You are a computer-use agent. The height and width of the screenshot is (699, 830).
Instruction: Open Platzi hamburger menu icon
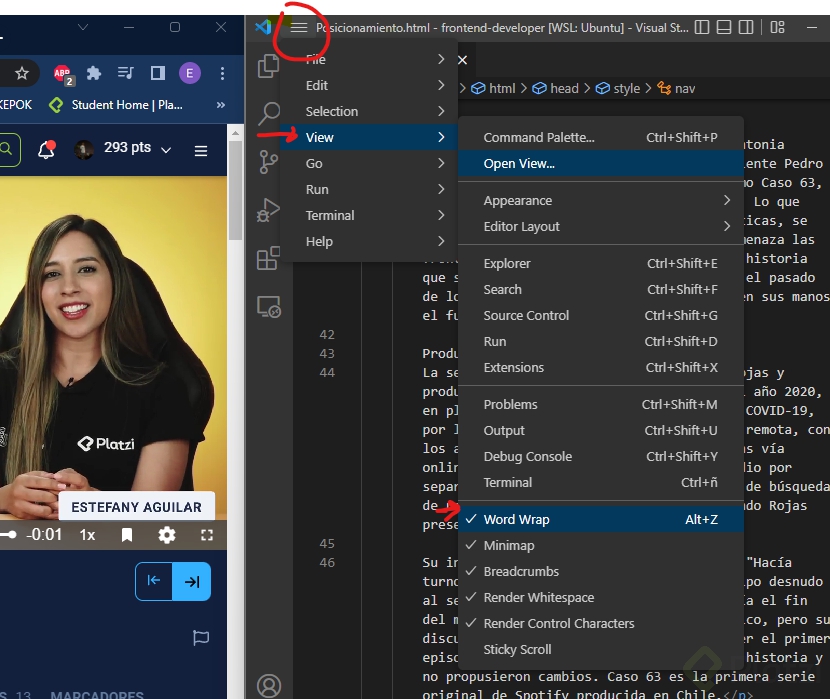pos(201,151)
